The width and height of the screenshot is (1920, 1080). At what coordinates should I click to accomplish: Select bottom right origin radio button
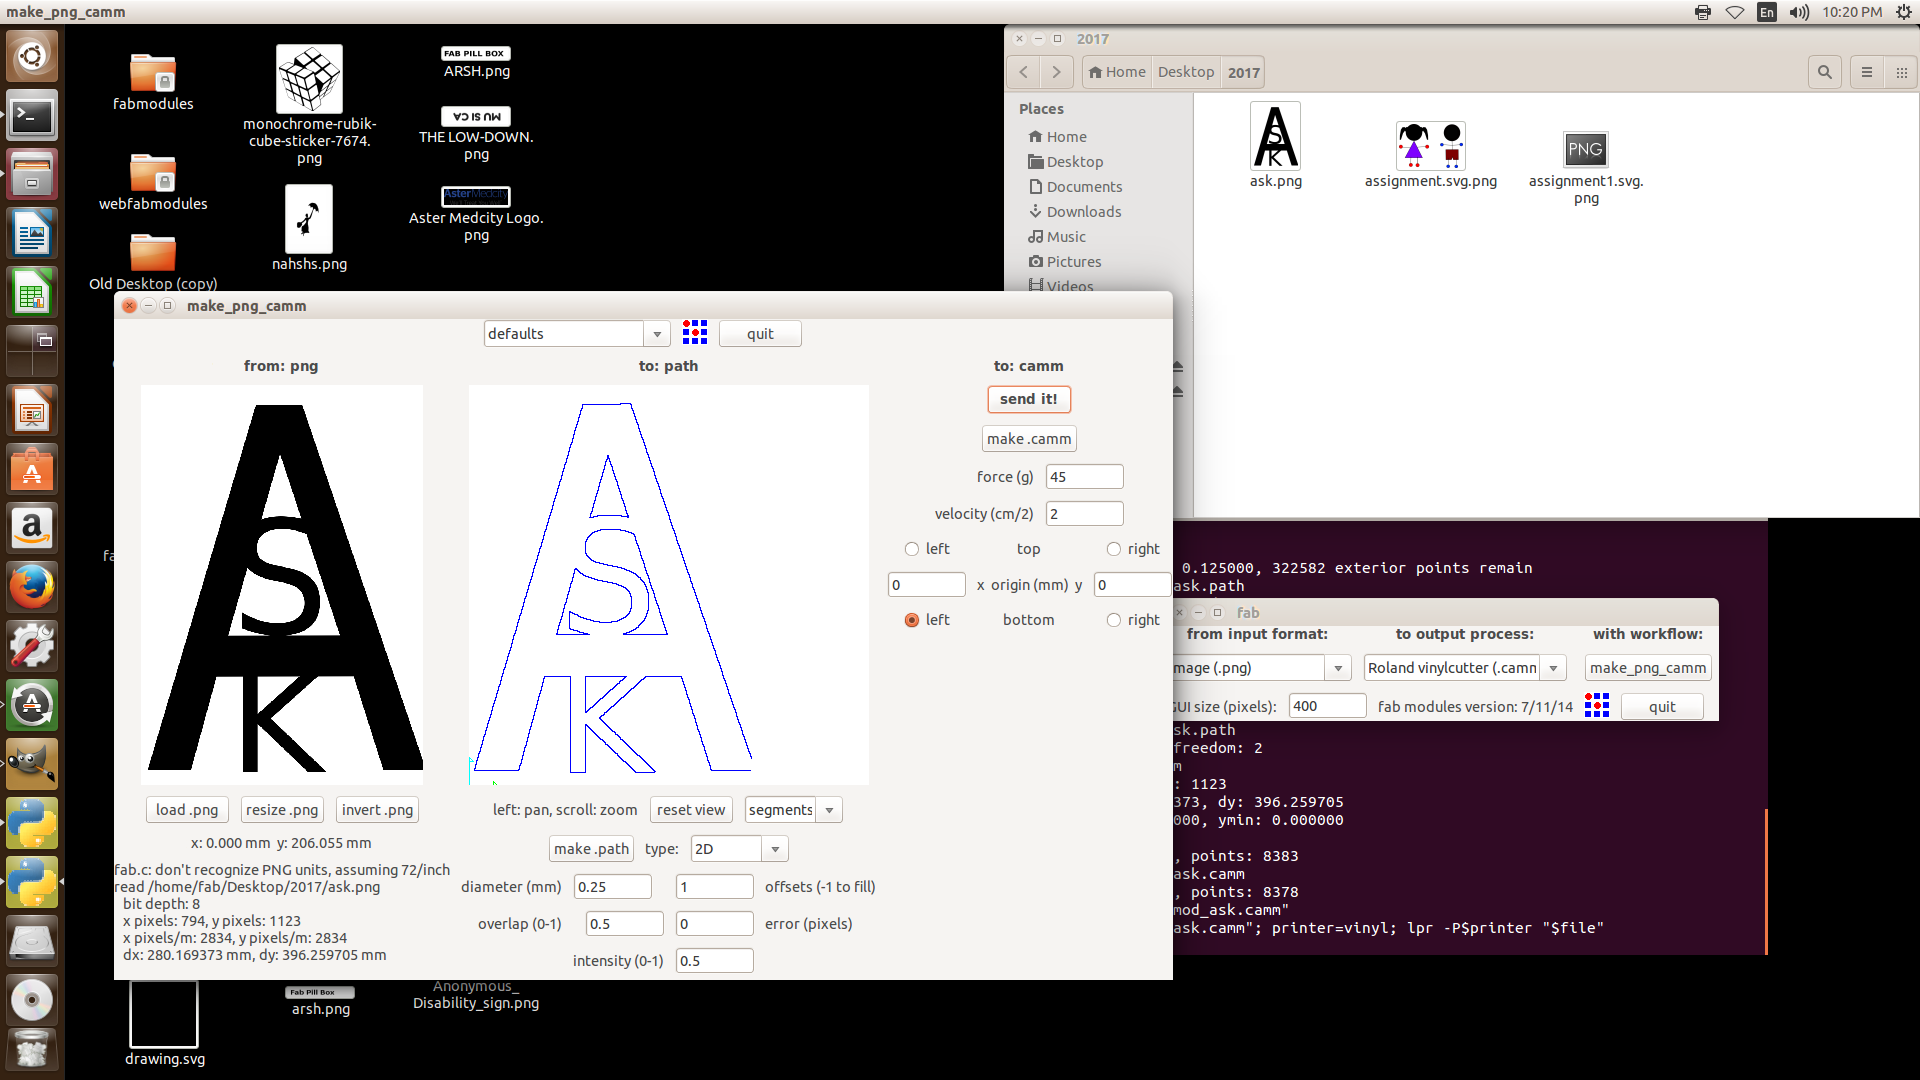(x=1113, y=620)
